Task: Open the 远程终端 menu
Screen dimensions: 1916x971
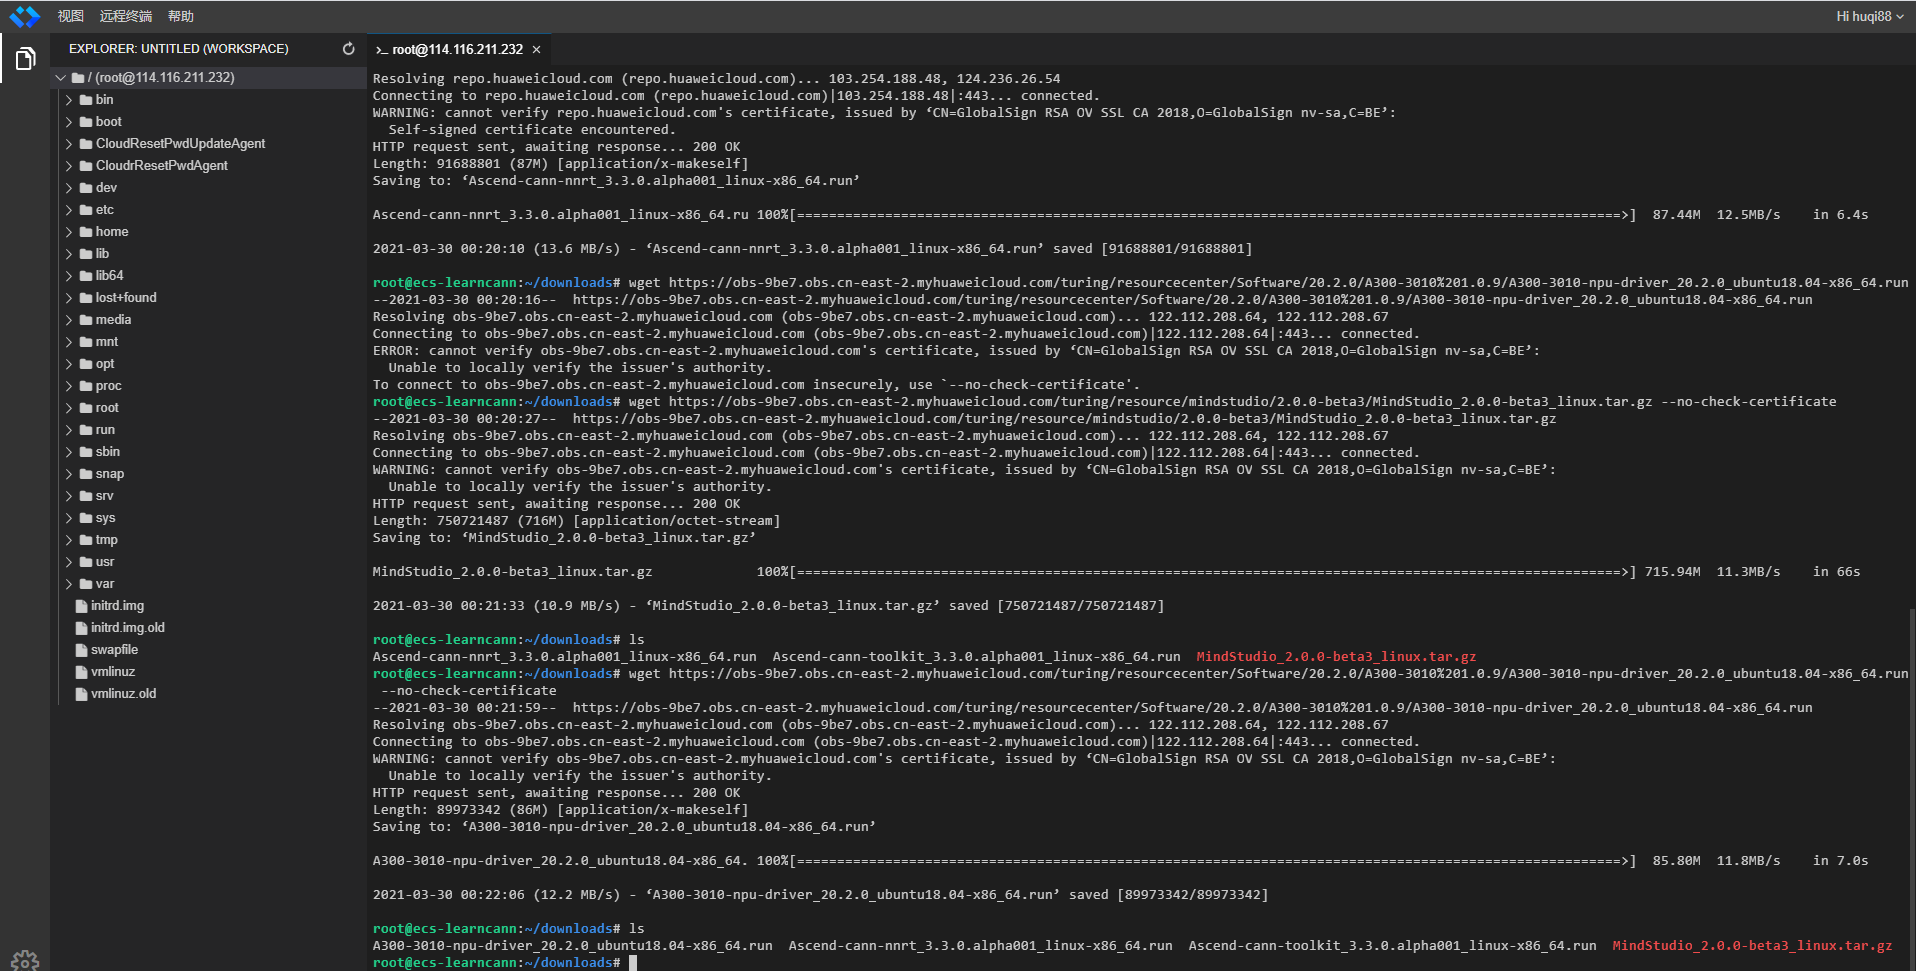Action: pyautogui.click(x=126, y=16)
